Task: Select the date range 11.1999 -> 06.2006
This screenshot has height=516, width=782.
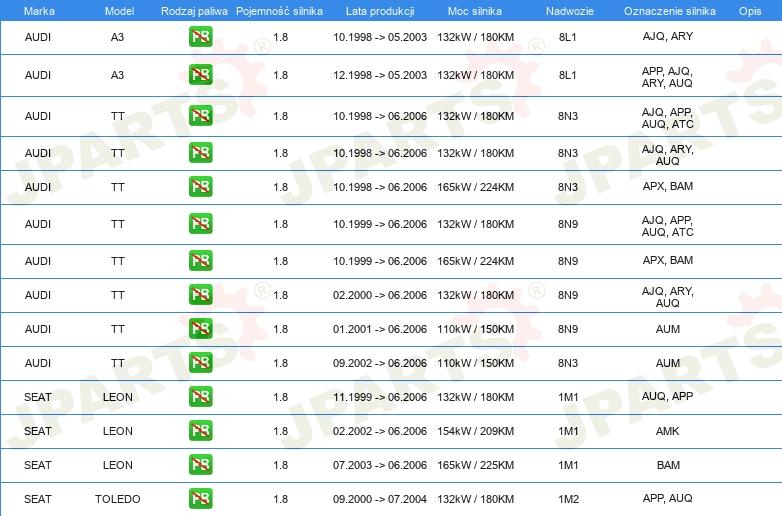Action: click(380, 397)
